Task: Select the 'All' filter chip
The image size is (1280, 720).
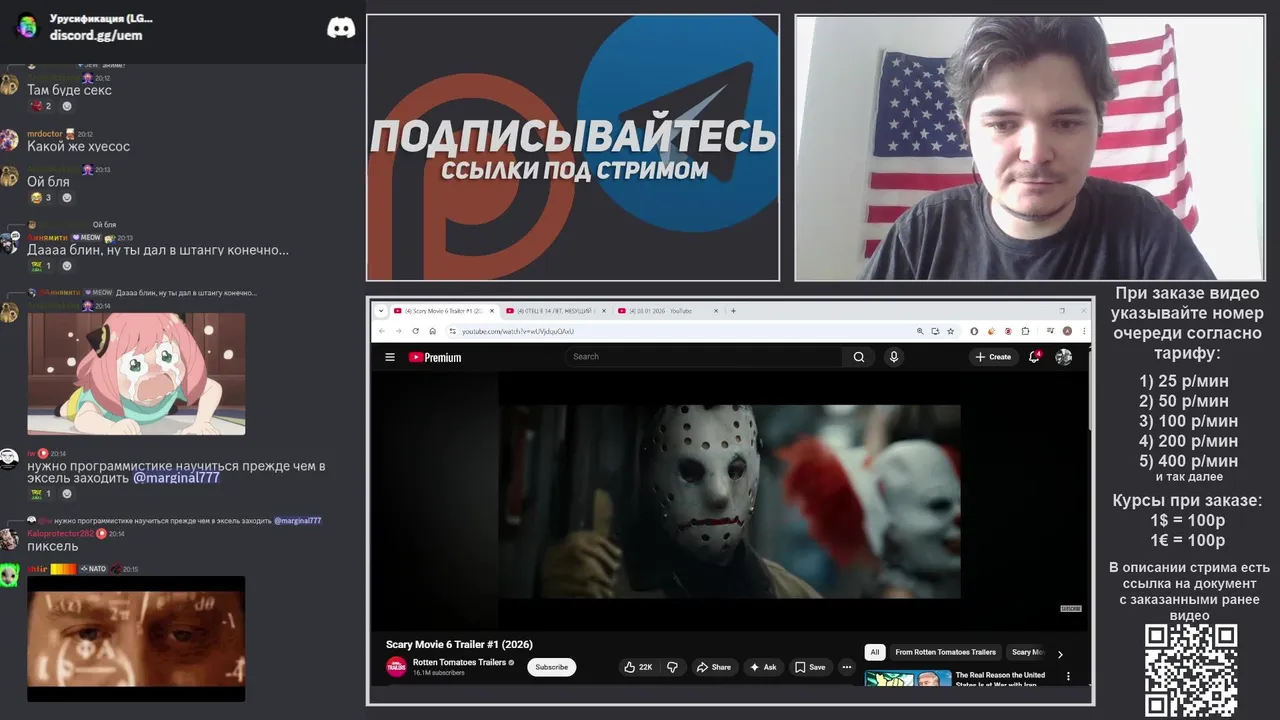Action: pos(875,652)
